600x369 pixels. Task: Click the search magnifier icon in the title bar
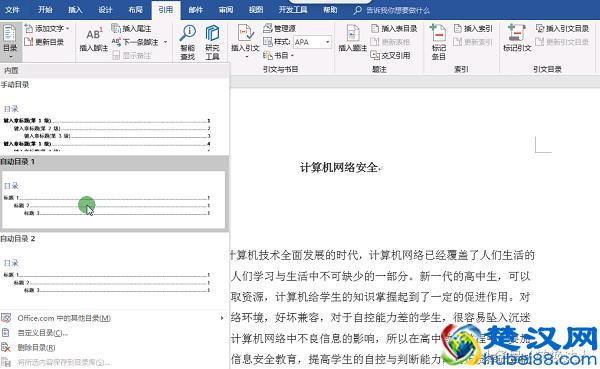tap(357, 10)
